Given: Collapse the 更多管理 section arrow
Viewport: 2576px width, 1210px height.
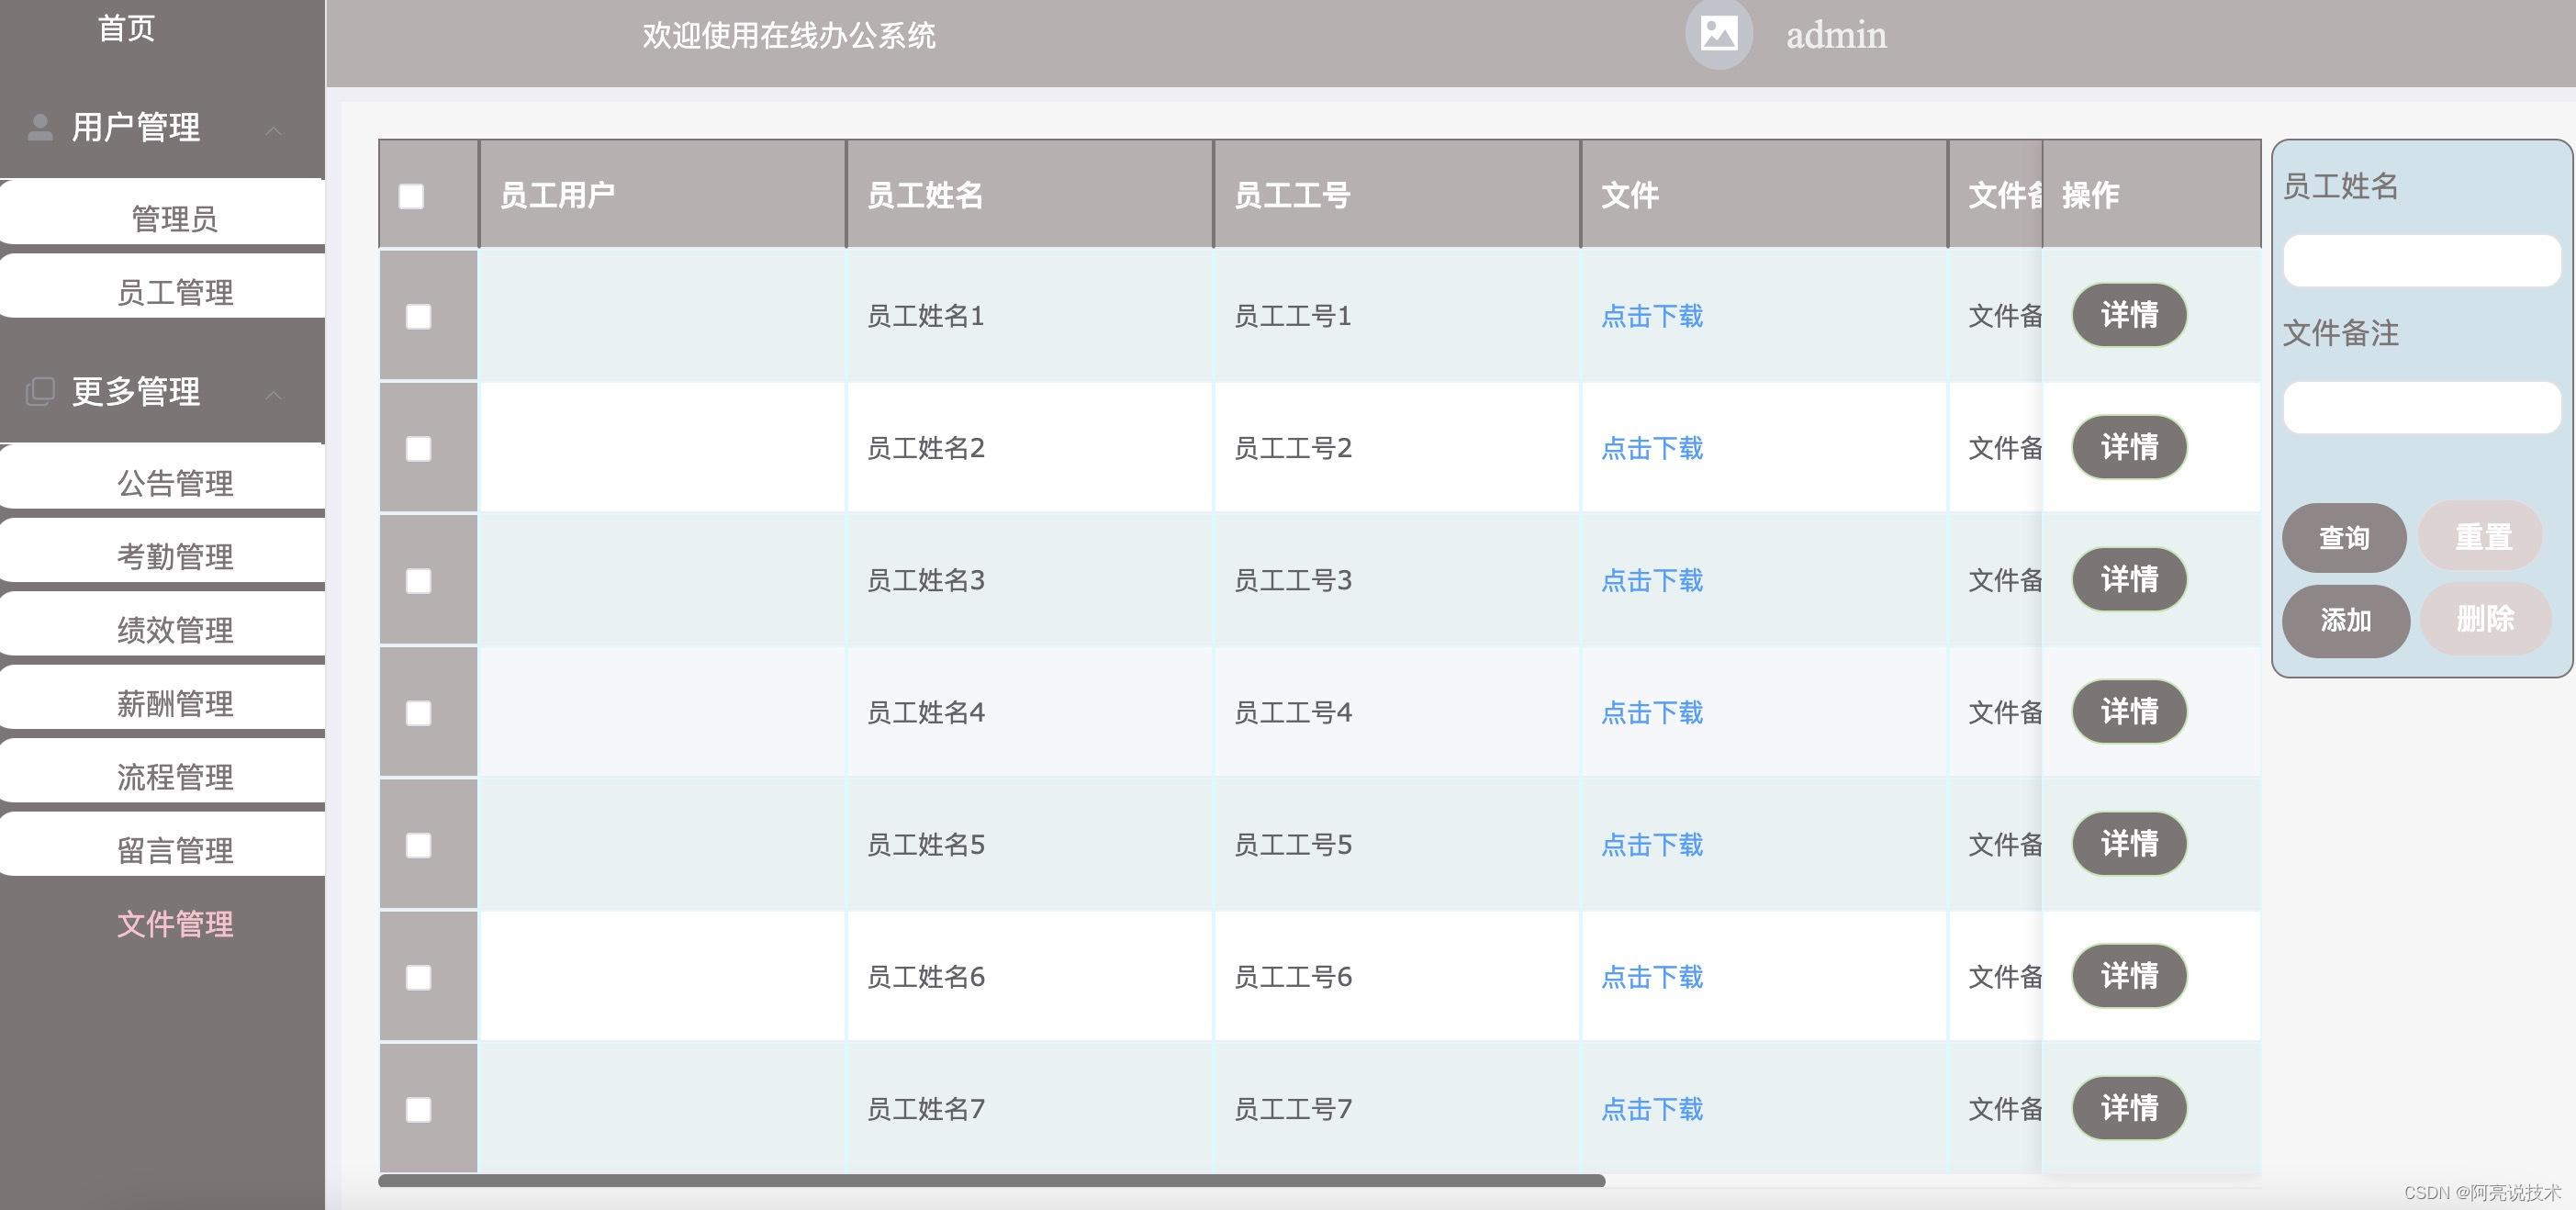Looking at the screenshot, I should (x=273, y=395).
